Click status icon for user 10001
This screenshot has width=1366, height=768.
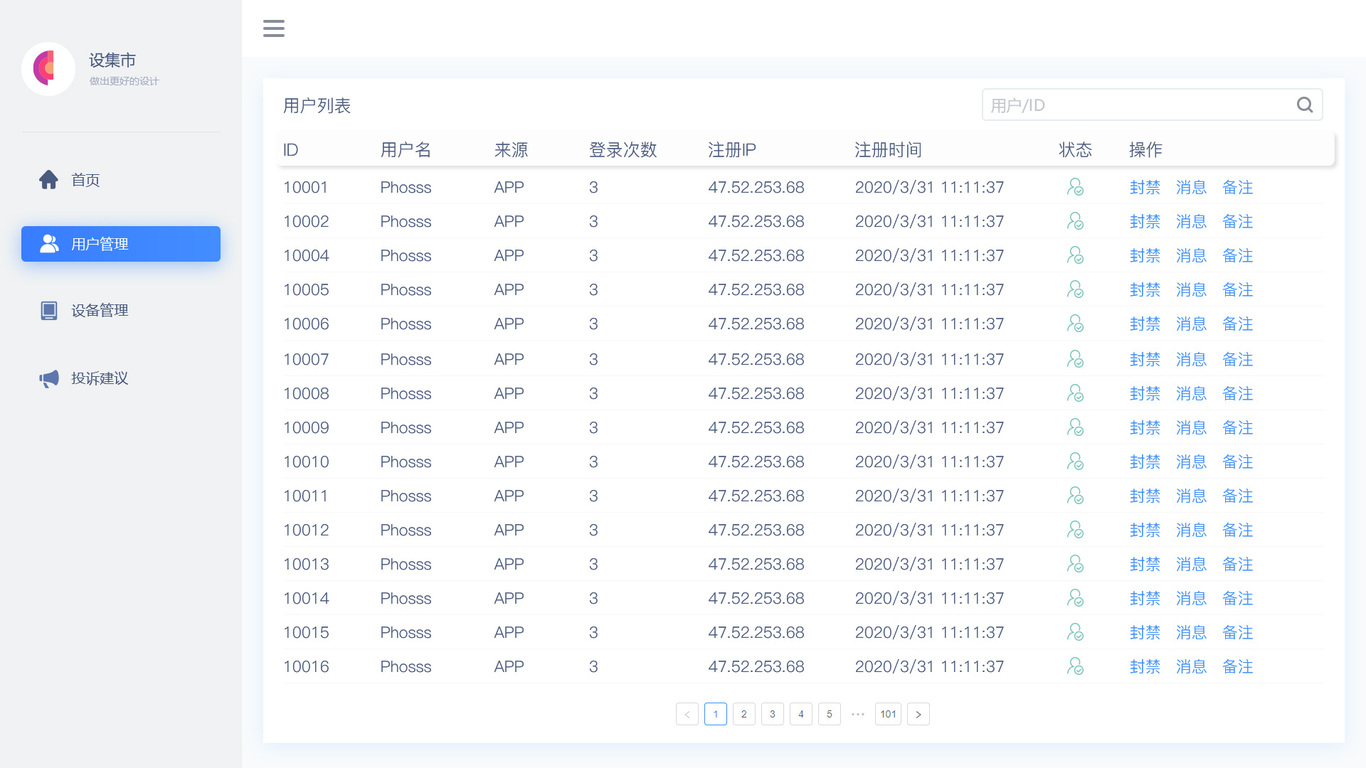[1075, 187]
